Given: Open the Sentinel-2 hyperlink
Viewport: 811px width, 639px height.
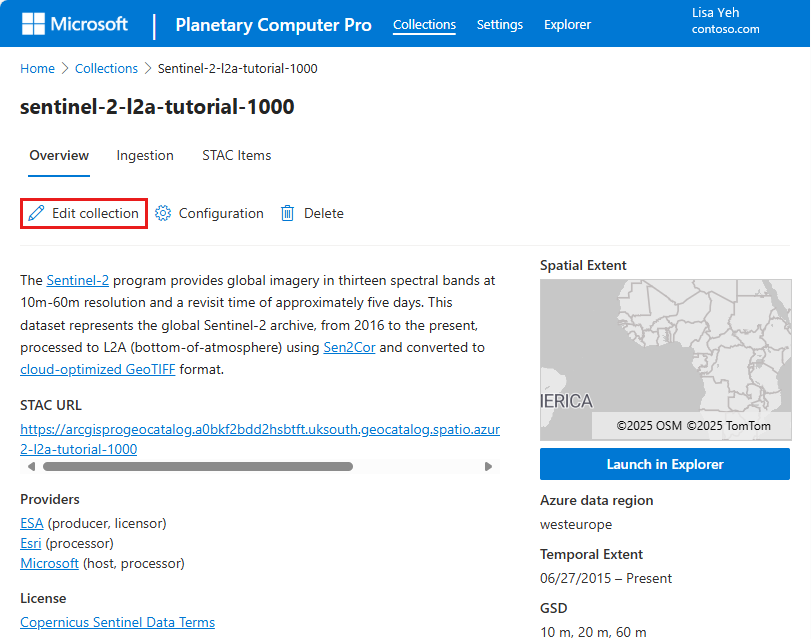Looking at the screenshot, I should pyautogui.click(x=78, y=280).
